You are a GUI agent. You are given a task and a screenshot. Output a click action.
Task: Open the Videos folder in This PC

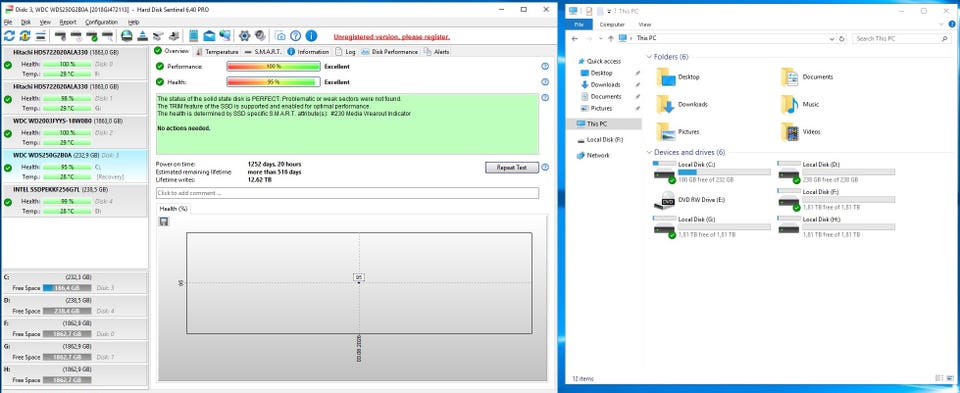[x=801, y=132]
